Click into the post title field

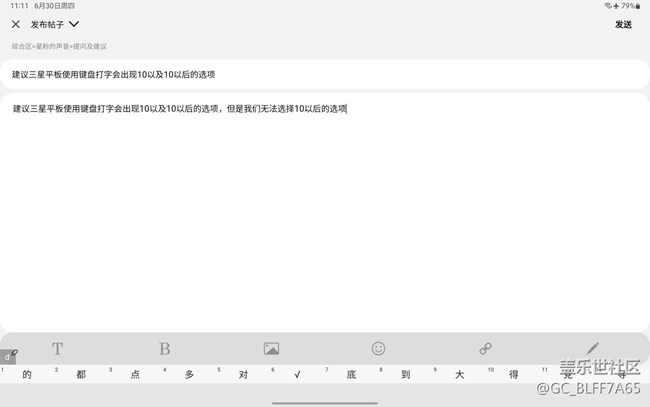(x=325, y=74)
